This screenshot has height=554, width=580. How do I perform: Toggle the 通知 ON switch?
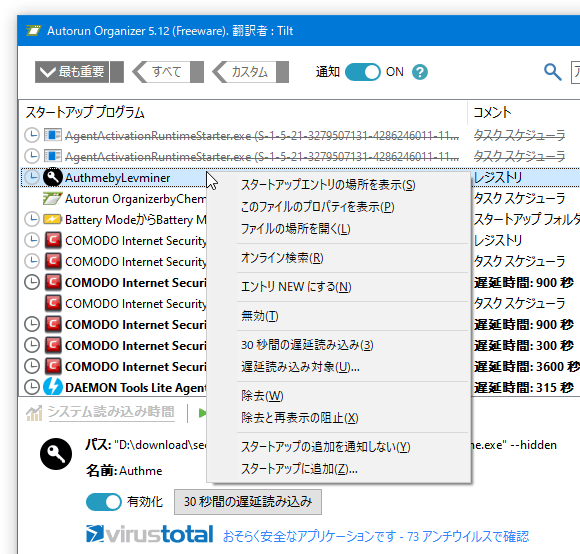[362, 72]
